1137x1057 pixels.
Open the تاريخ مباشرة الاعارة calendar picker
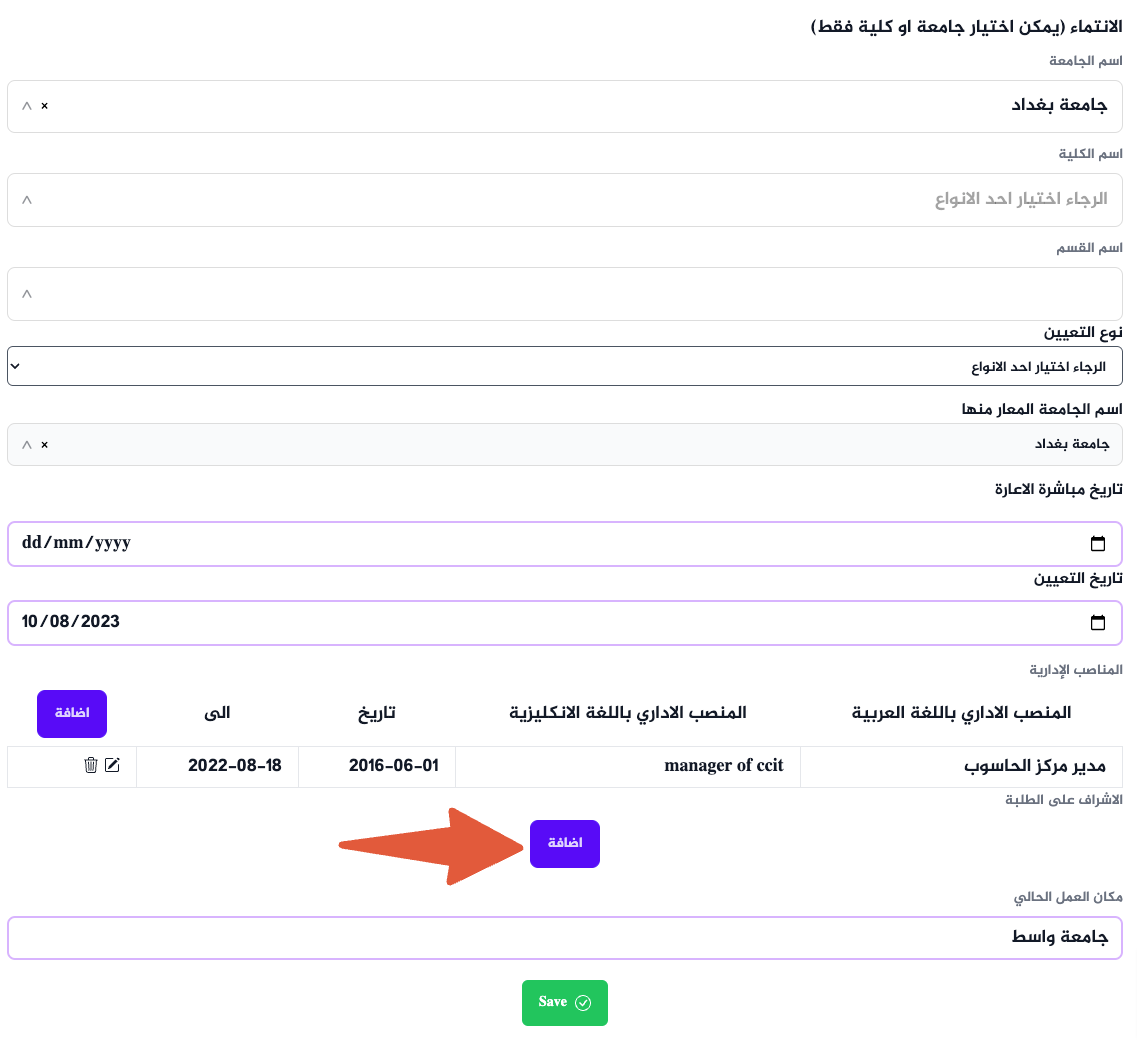[x=1098, y=543]
